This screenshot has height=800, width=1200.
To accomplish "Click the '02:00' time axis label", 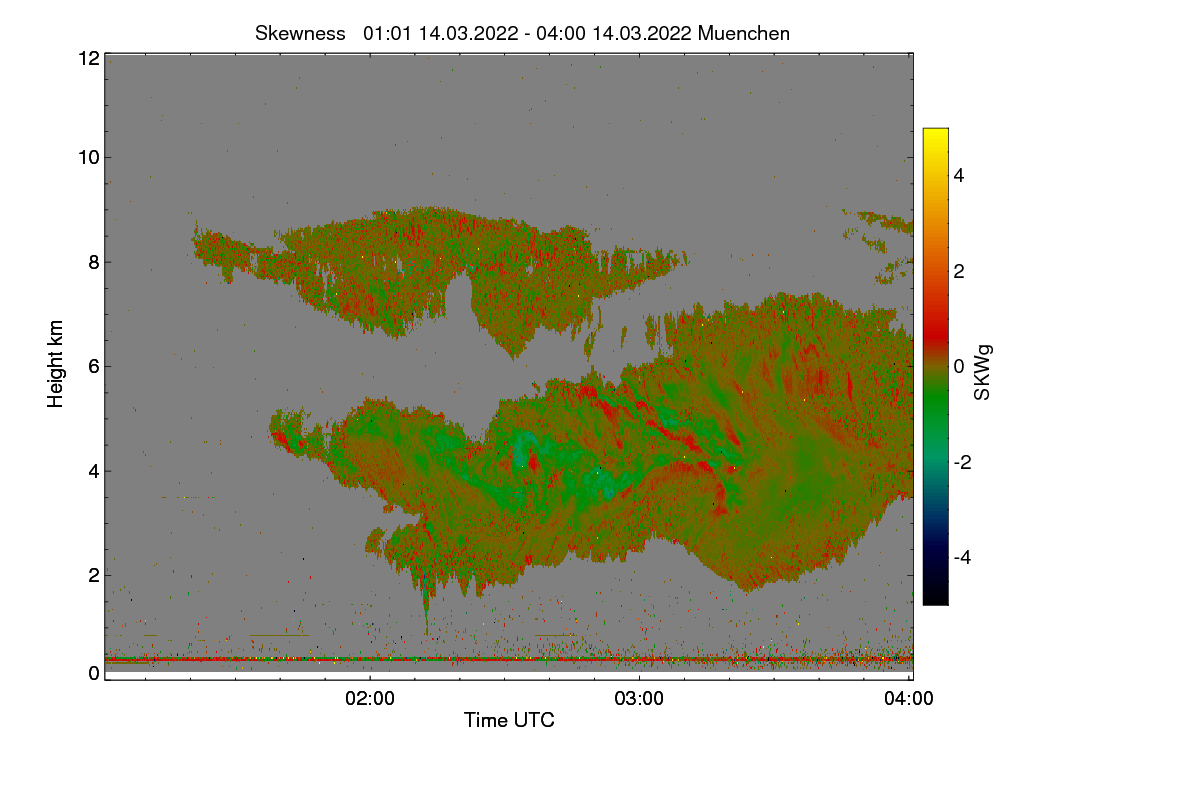I will coord(370,699).
